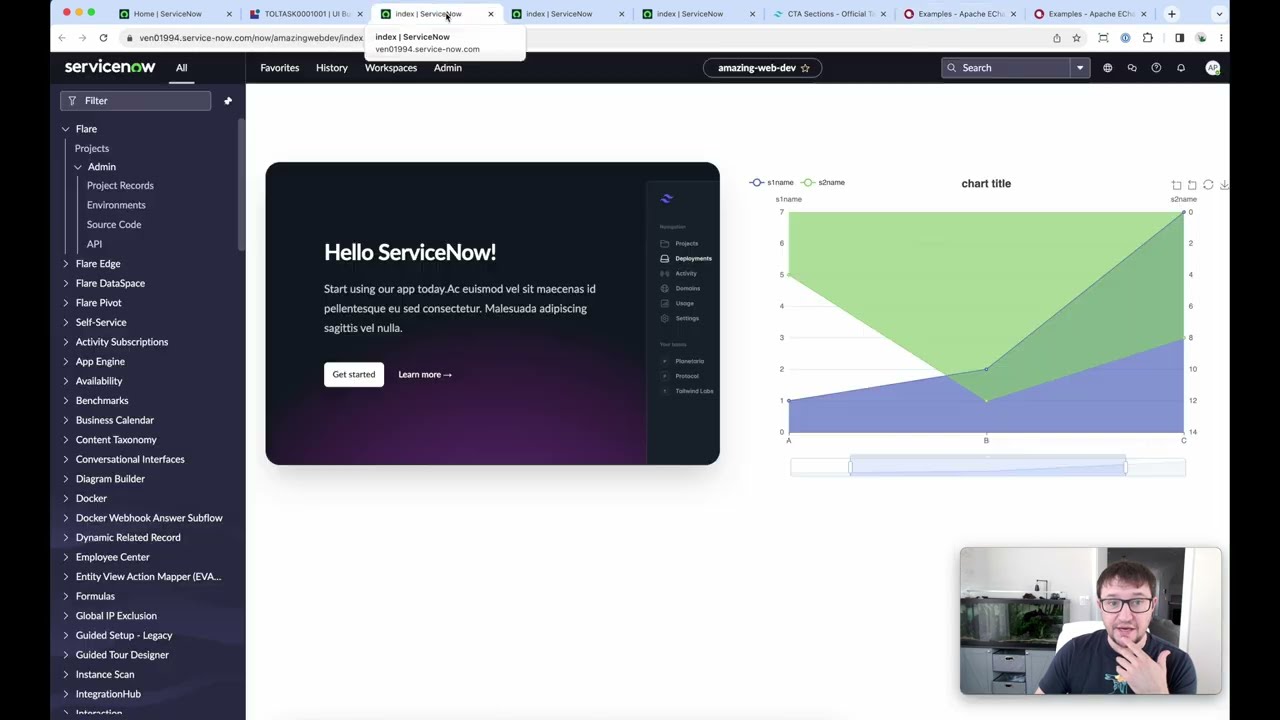The height and width of the screenshot is (720, 1280).
Task: Open the Workspaces menu
Action: coord(391,68)
